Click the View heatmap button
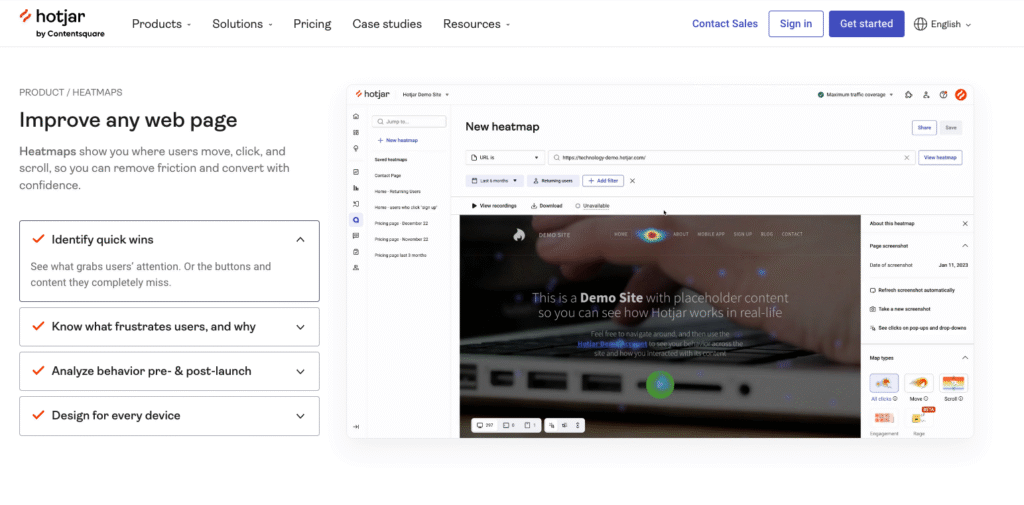 click(940, 157)
